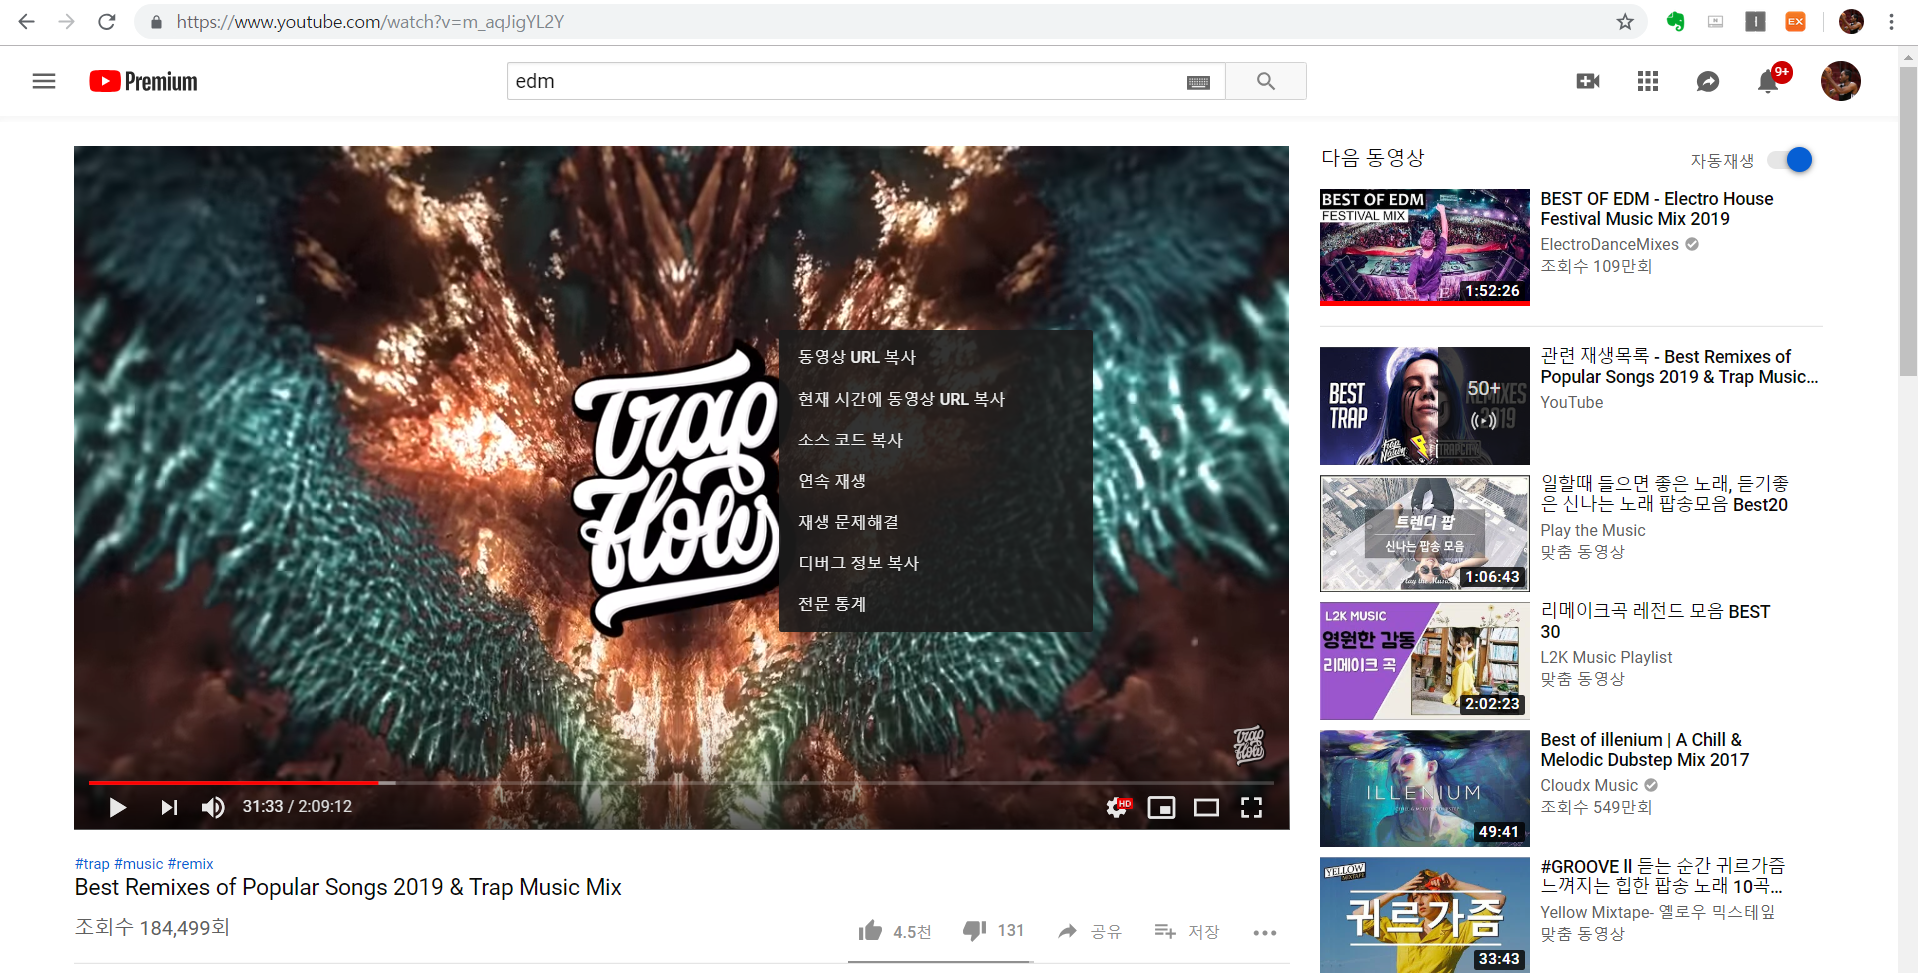This screenshot has height=973, width=1918.
Task: Go back with the browser back arrow
Action: tap(27, 21)
